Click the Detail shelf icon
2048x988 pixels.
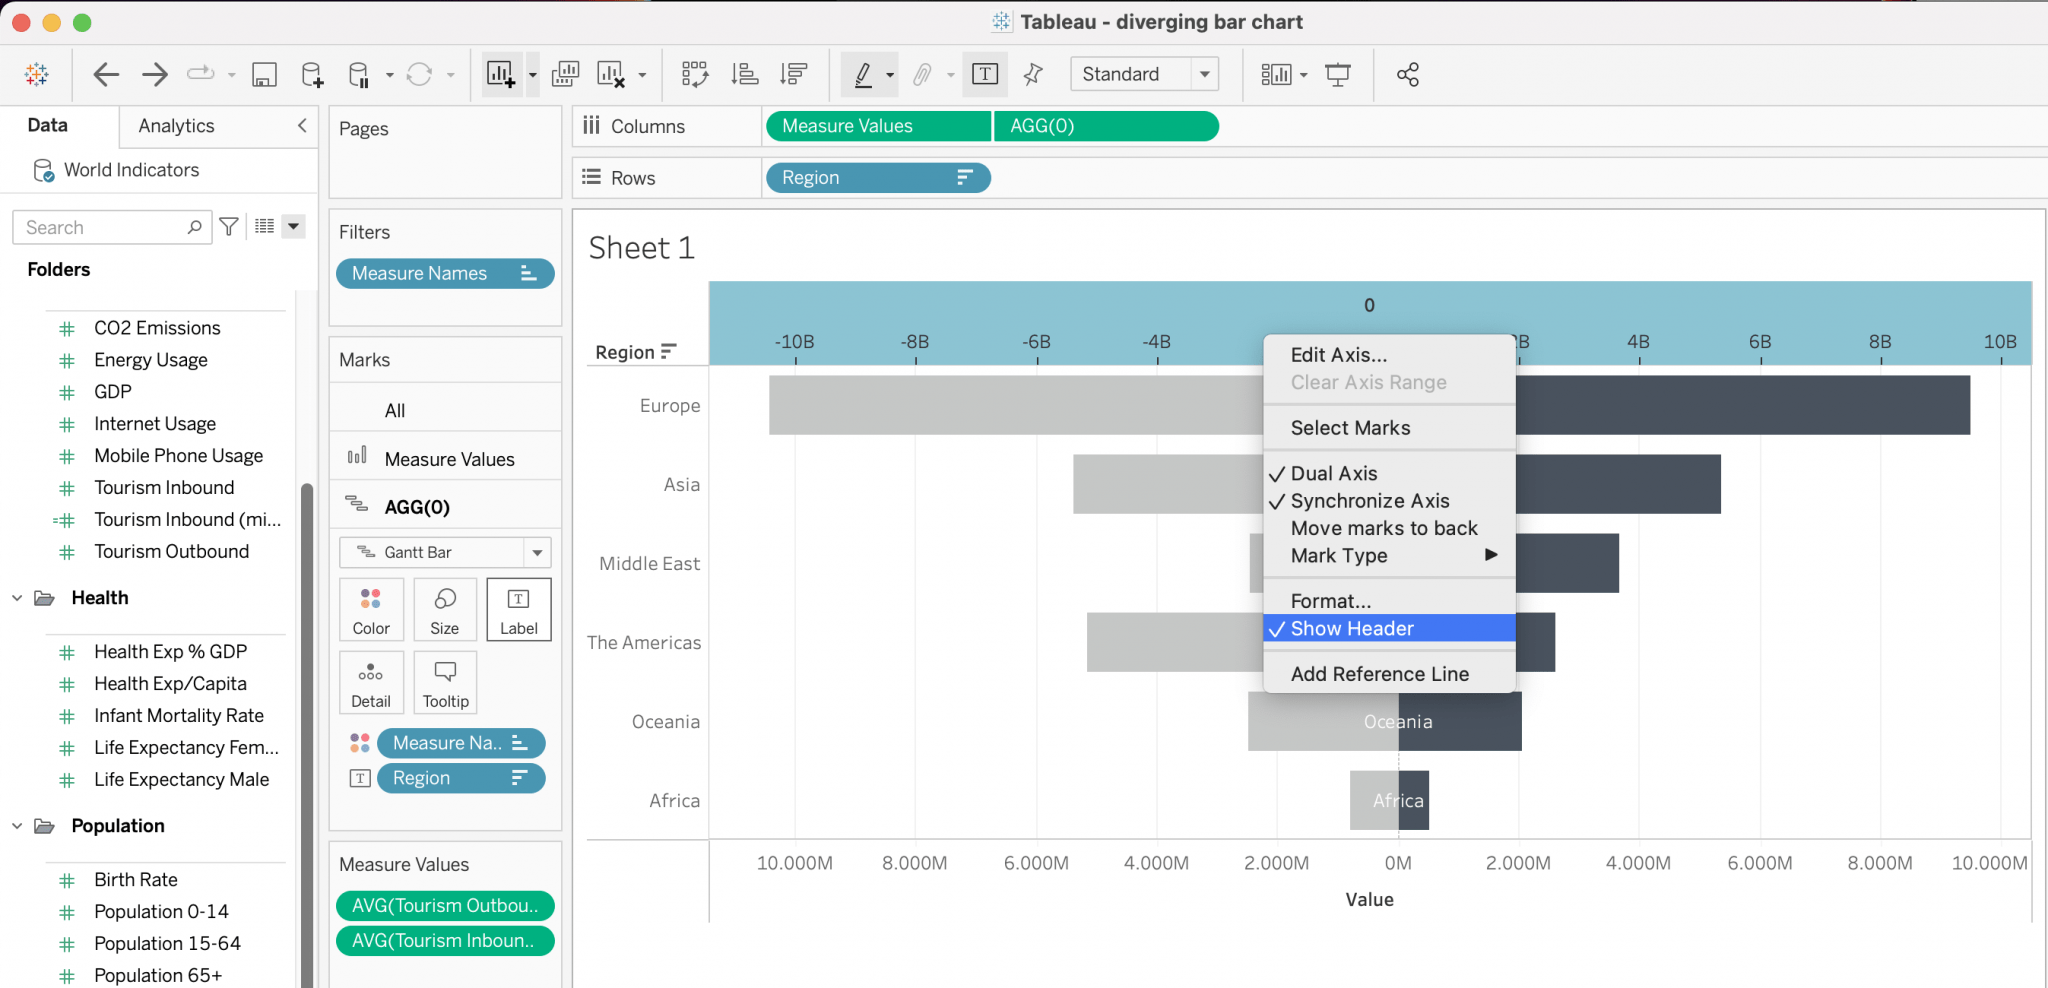pyautogui.click(x=371, y=682)
